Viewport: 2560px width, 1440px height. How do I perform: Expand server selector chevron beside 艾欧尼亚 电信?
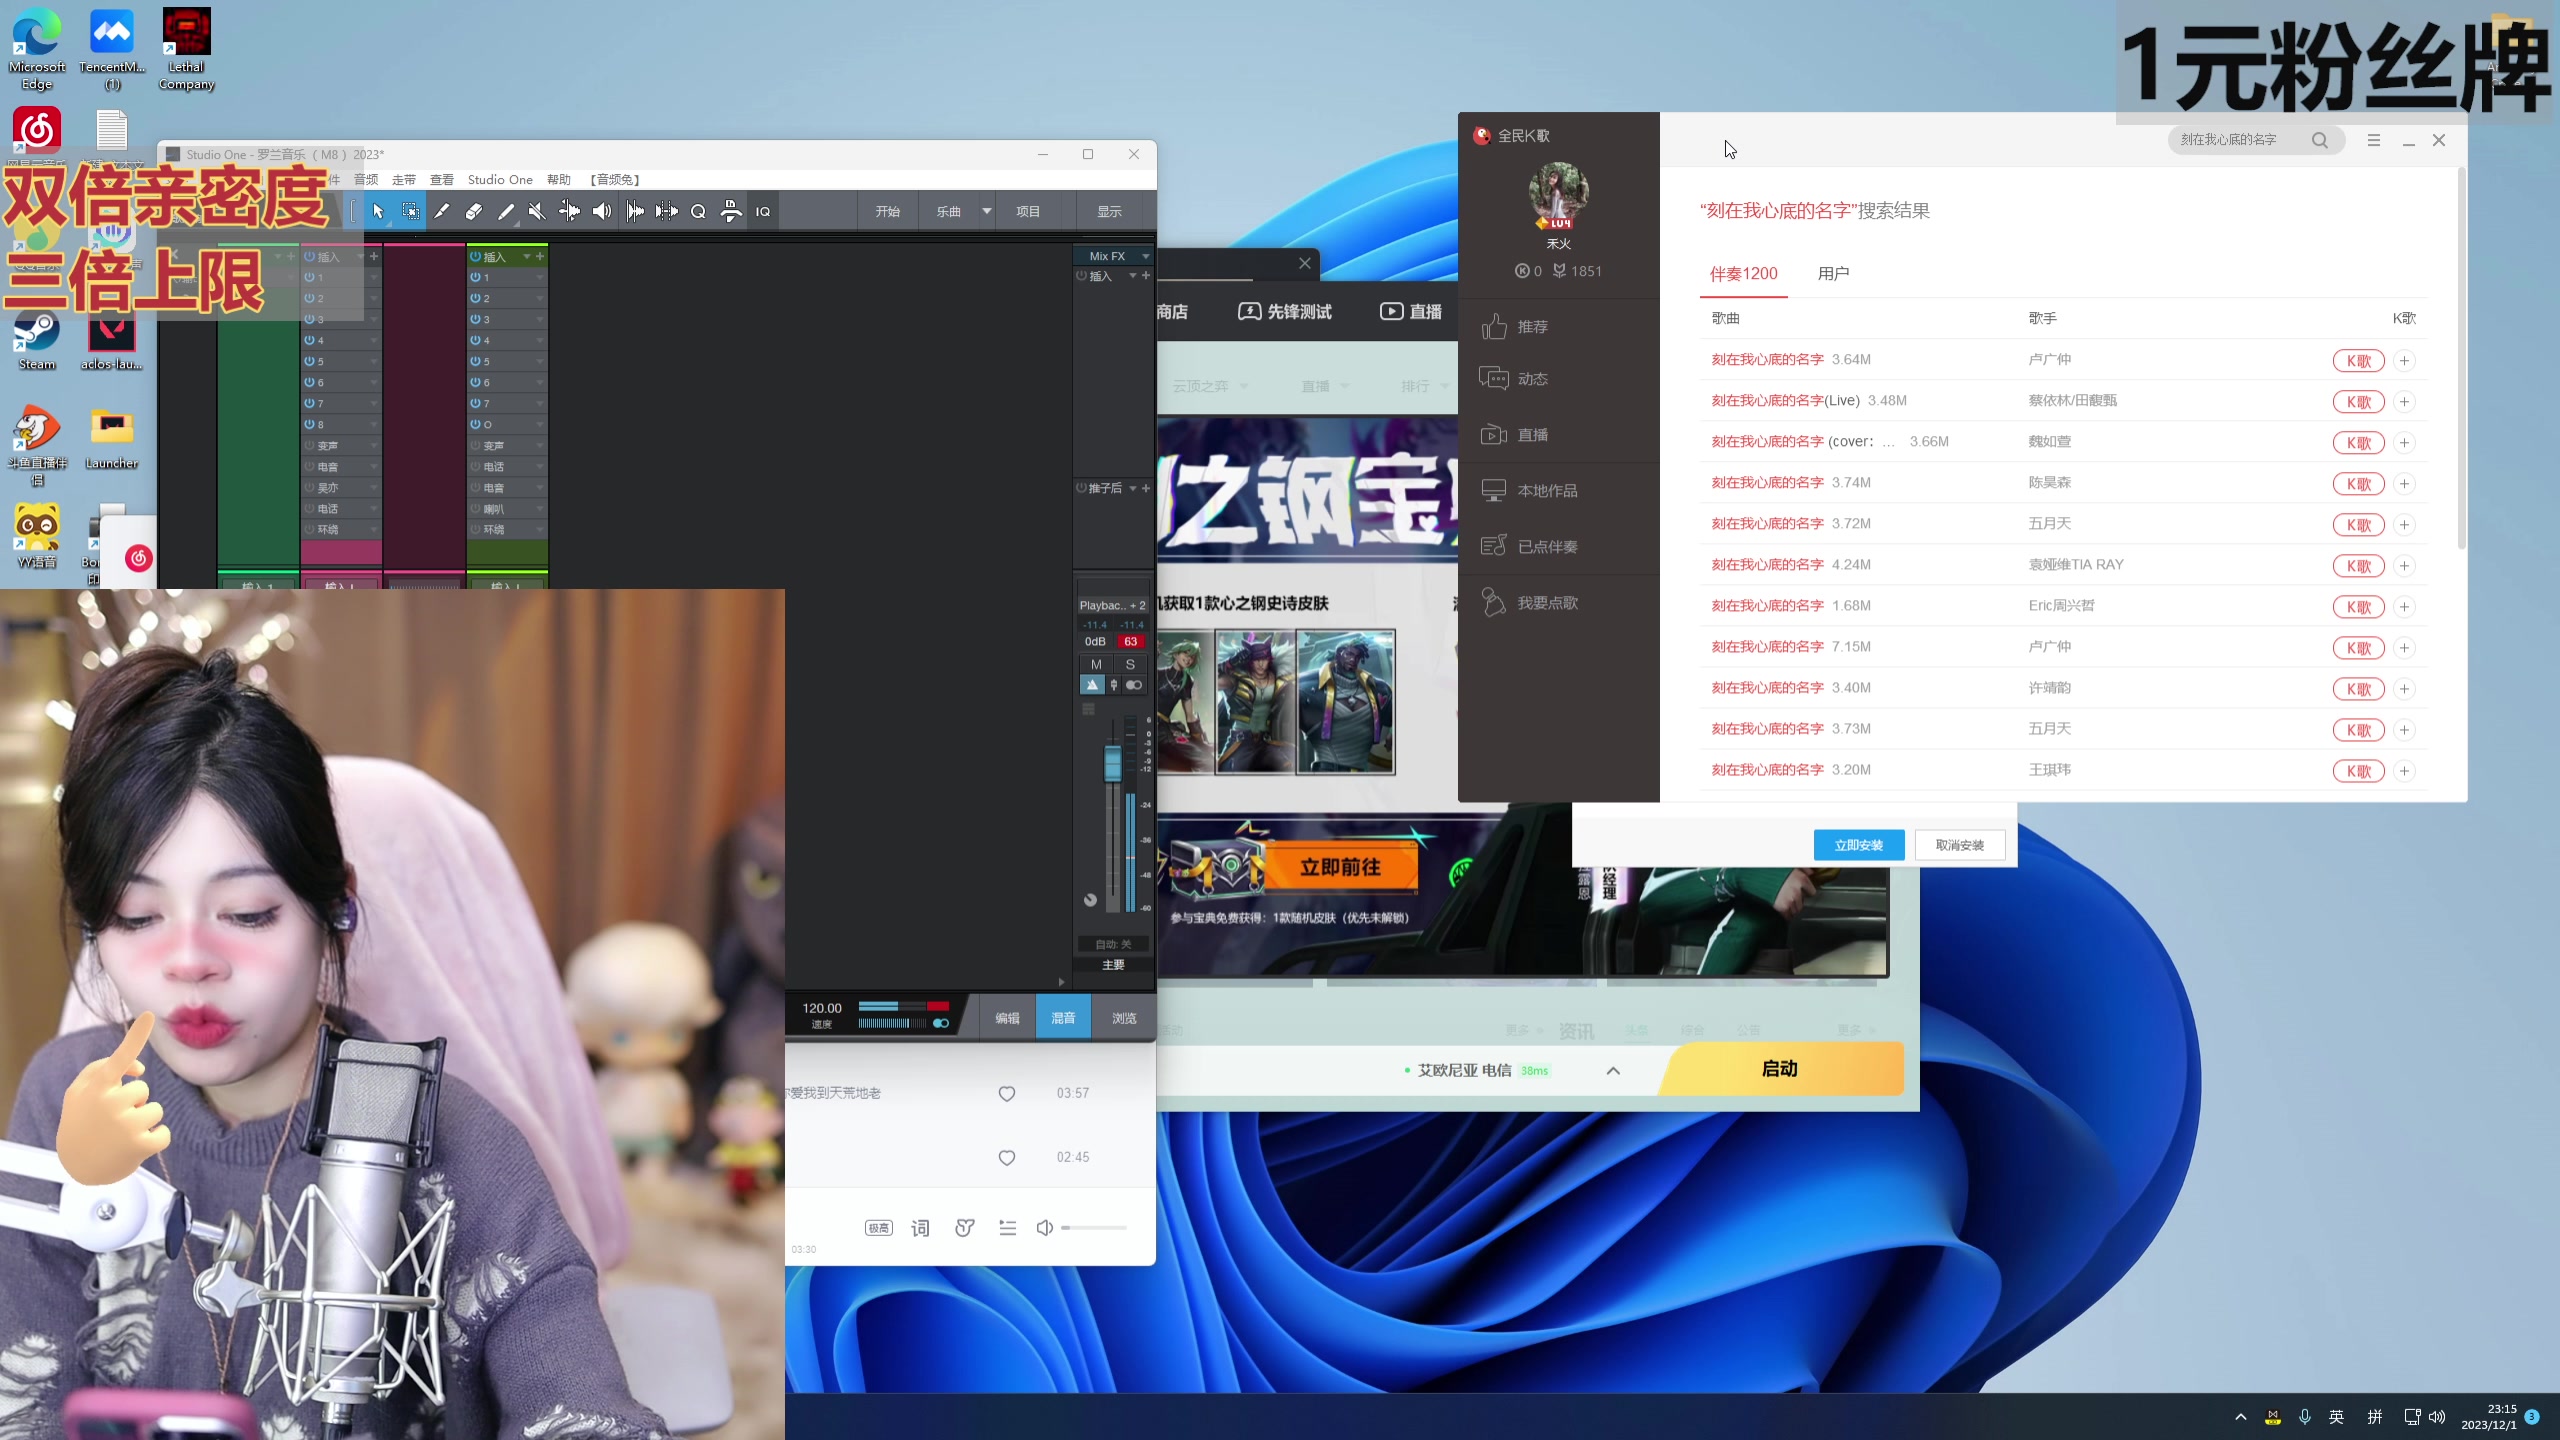[x=1612, y=1070]
